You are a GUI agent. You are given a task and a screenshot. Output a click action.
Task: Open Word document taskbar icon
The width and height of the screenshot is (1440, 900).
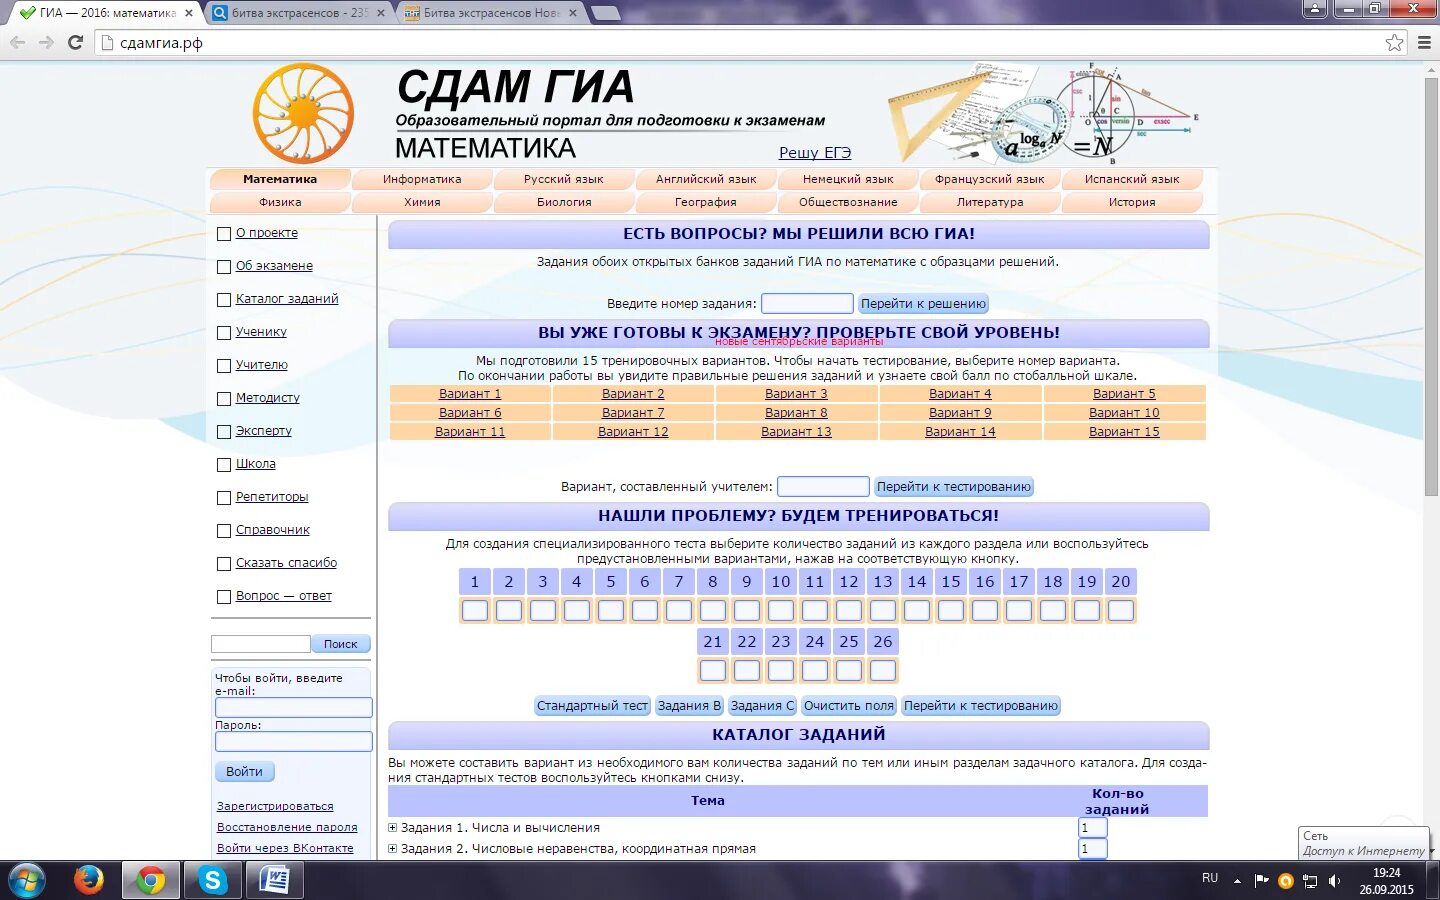pos(273,881)
